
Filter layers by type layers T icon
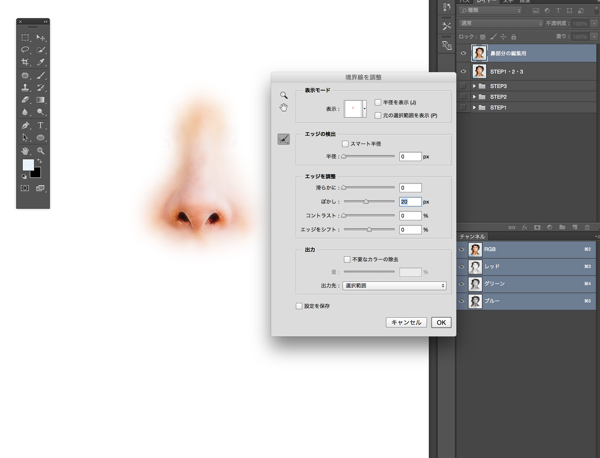558,11
